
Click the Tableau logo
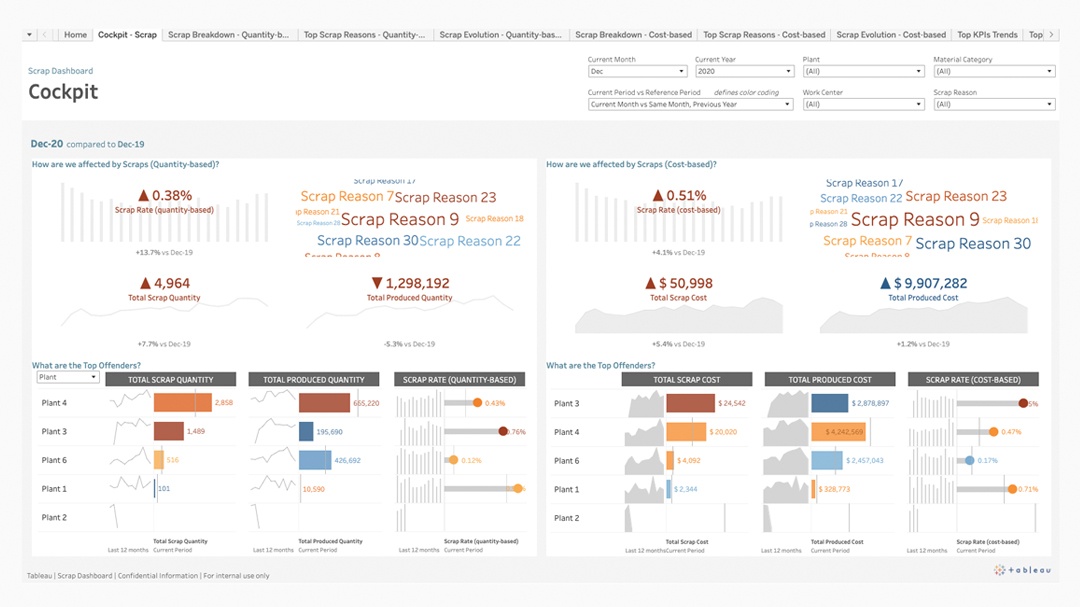coord(1023,570)
